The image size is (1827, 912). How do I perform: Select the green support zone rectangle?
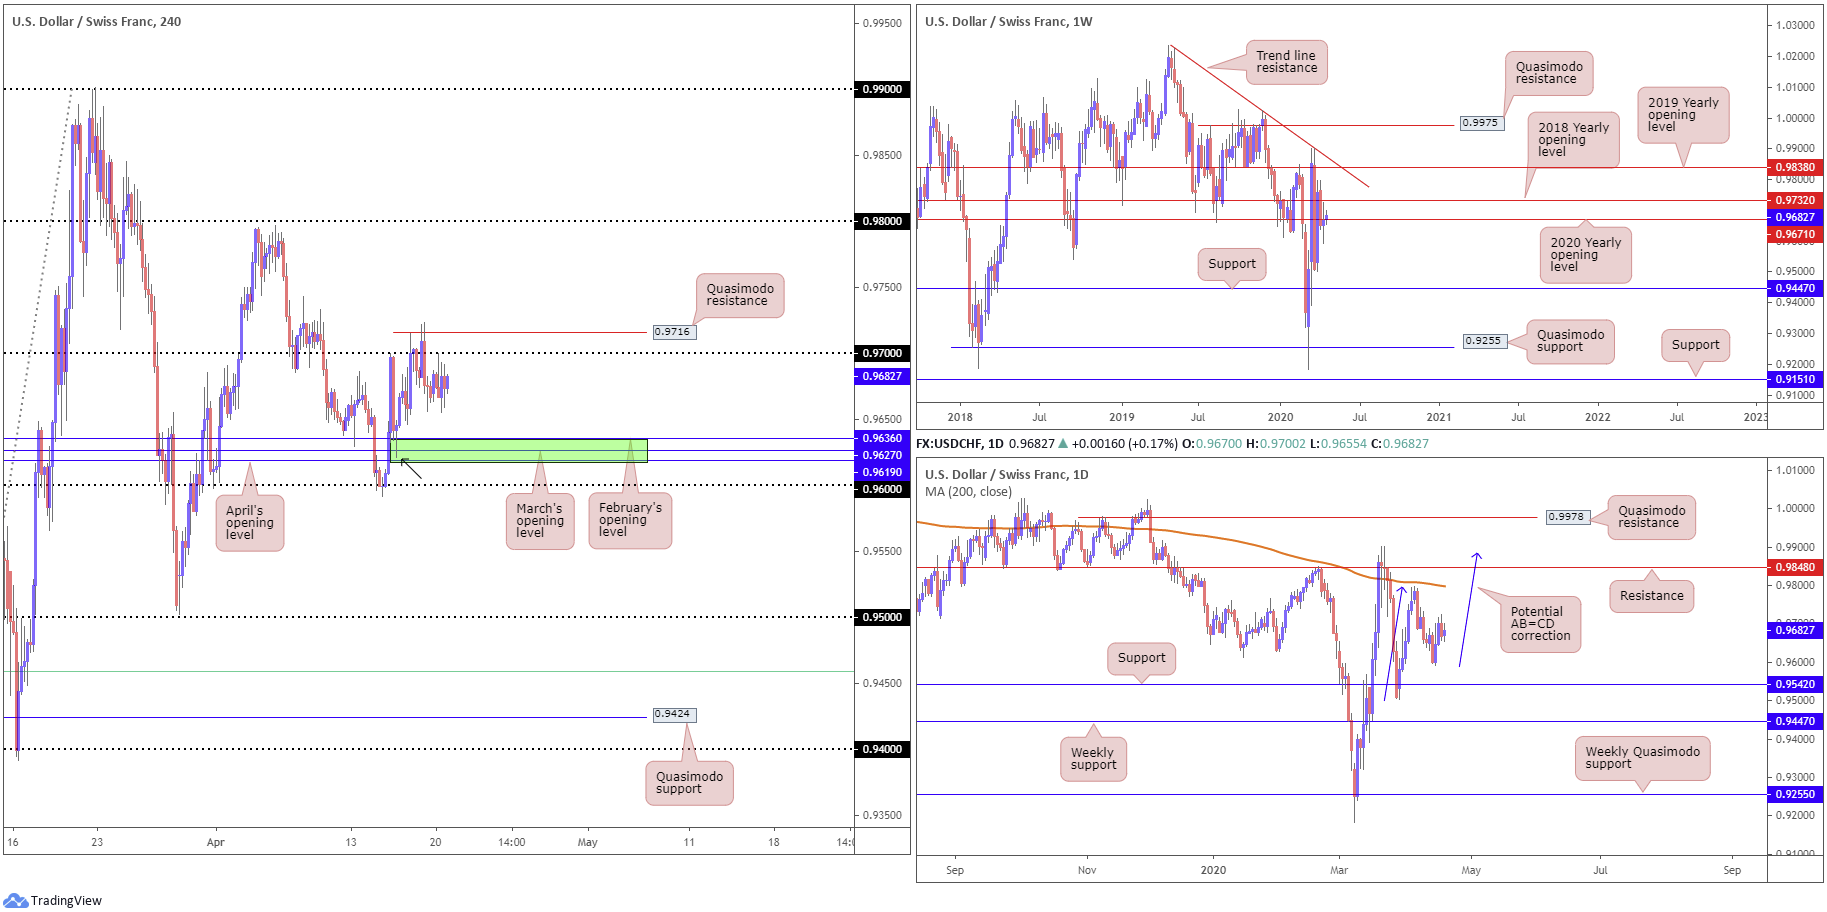point(519,450)
